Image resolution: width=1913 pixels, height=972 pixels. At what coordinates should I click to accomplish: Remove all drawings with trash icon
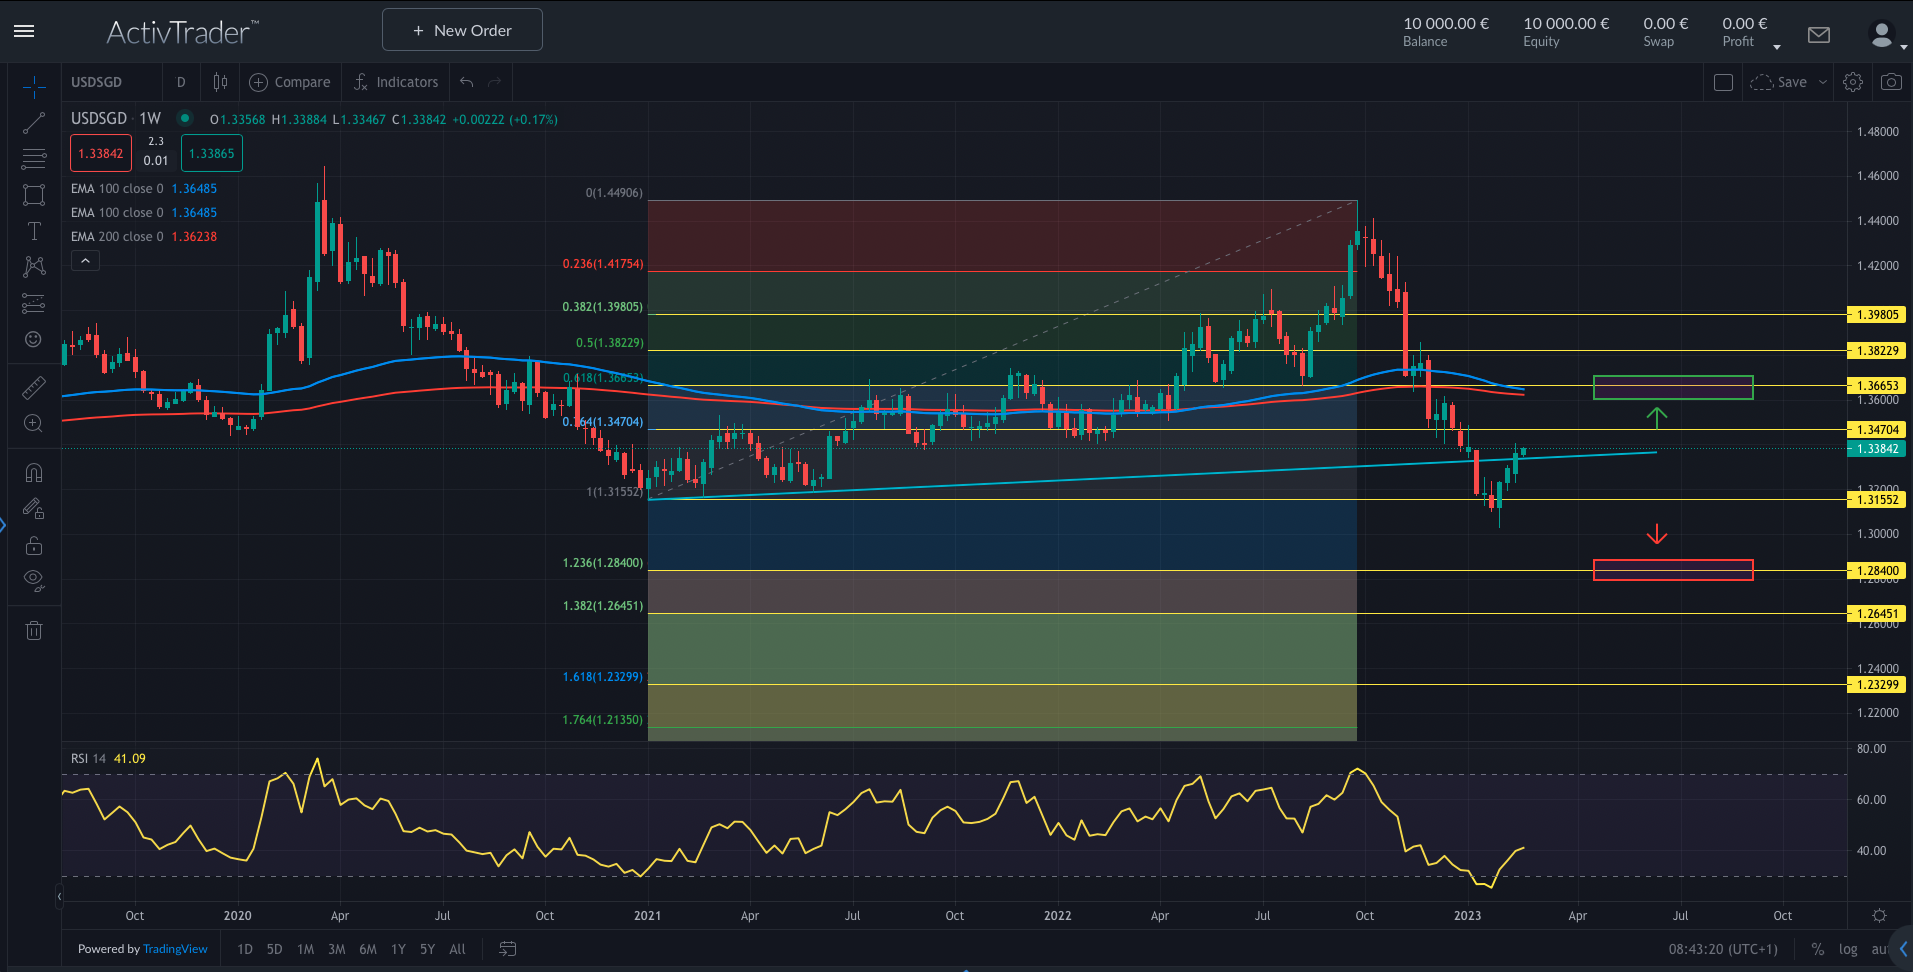click(33, 630)
